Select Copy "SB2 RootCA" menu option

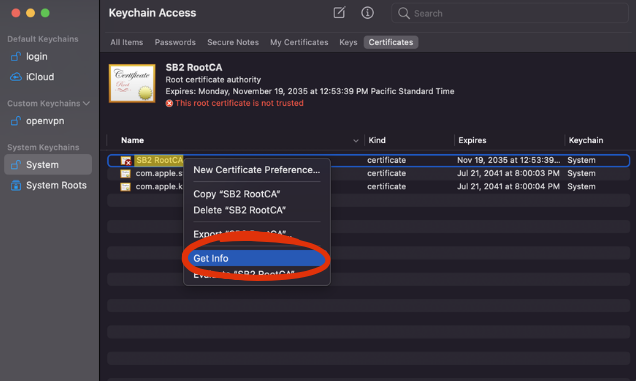(237, 194)
